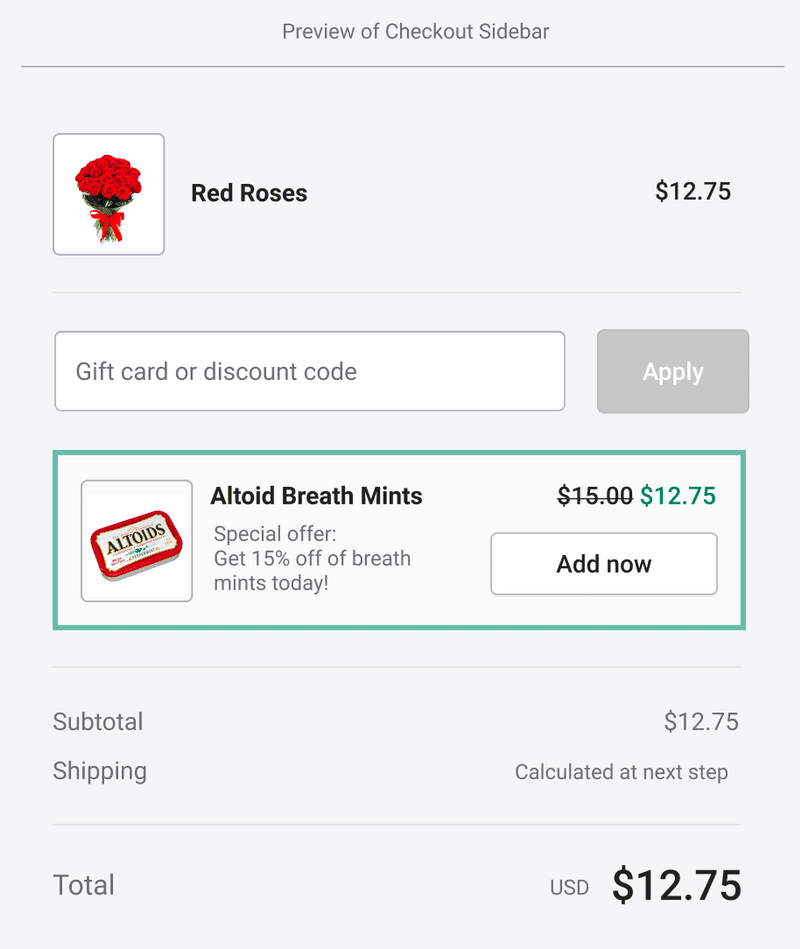Click the Total label
Screen dimensions: 800x949
[x=84, y=885]
